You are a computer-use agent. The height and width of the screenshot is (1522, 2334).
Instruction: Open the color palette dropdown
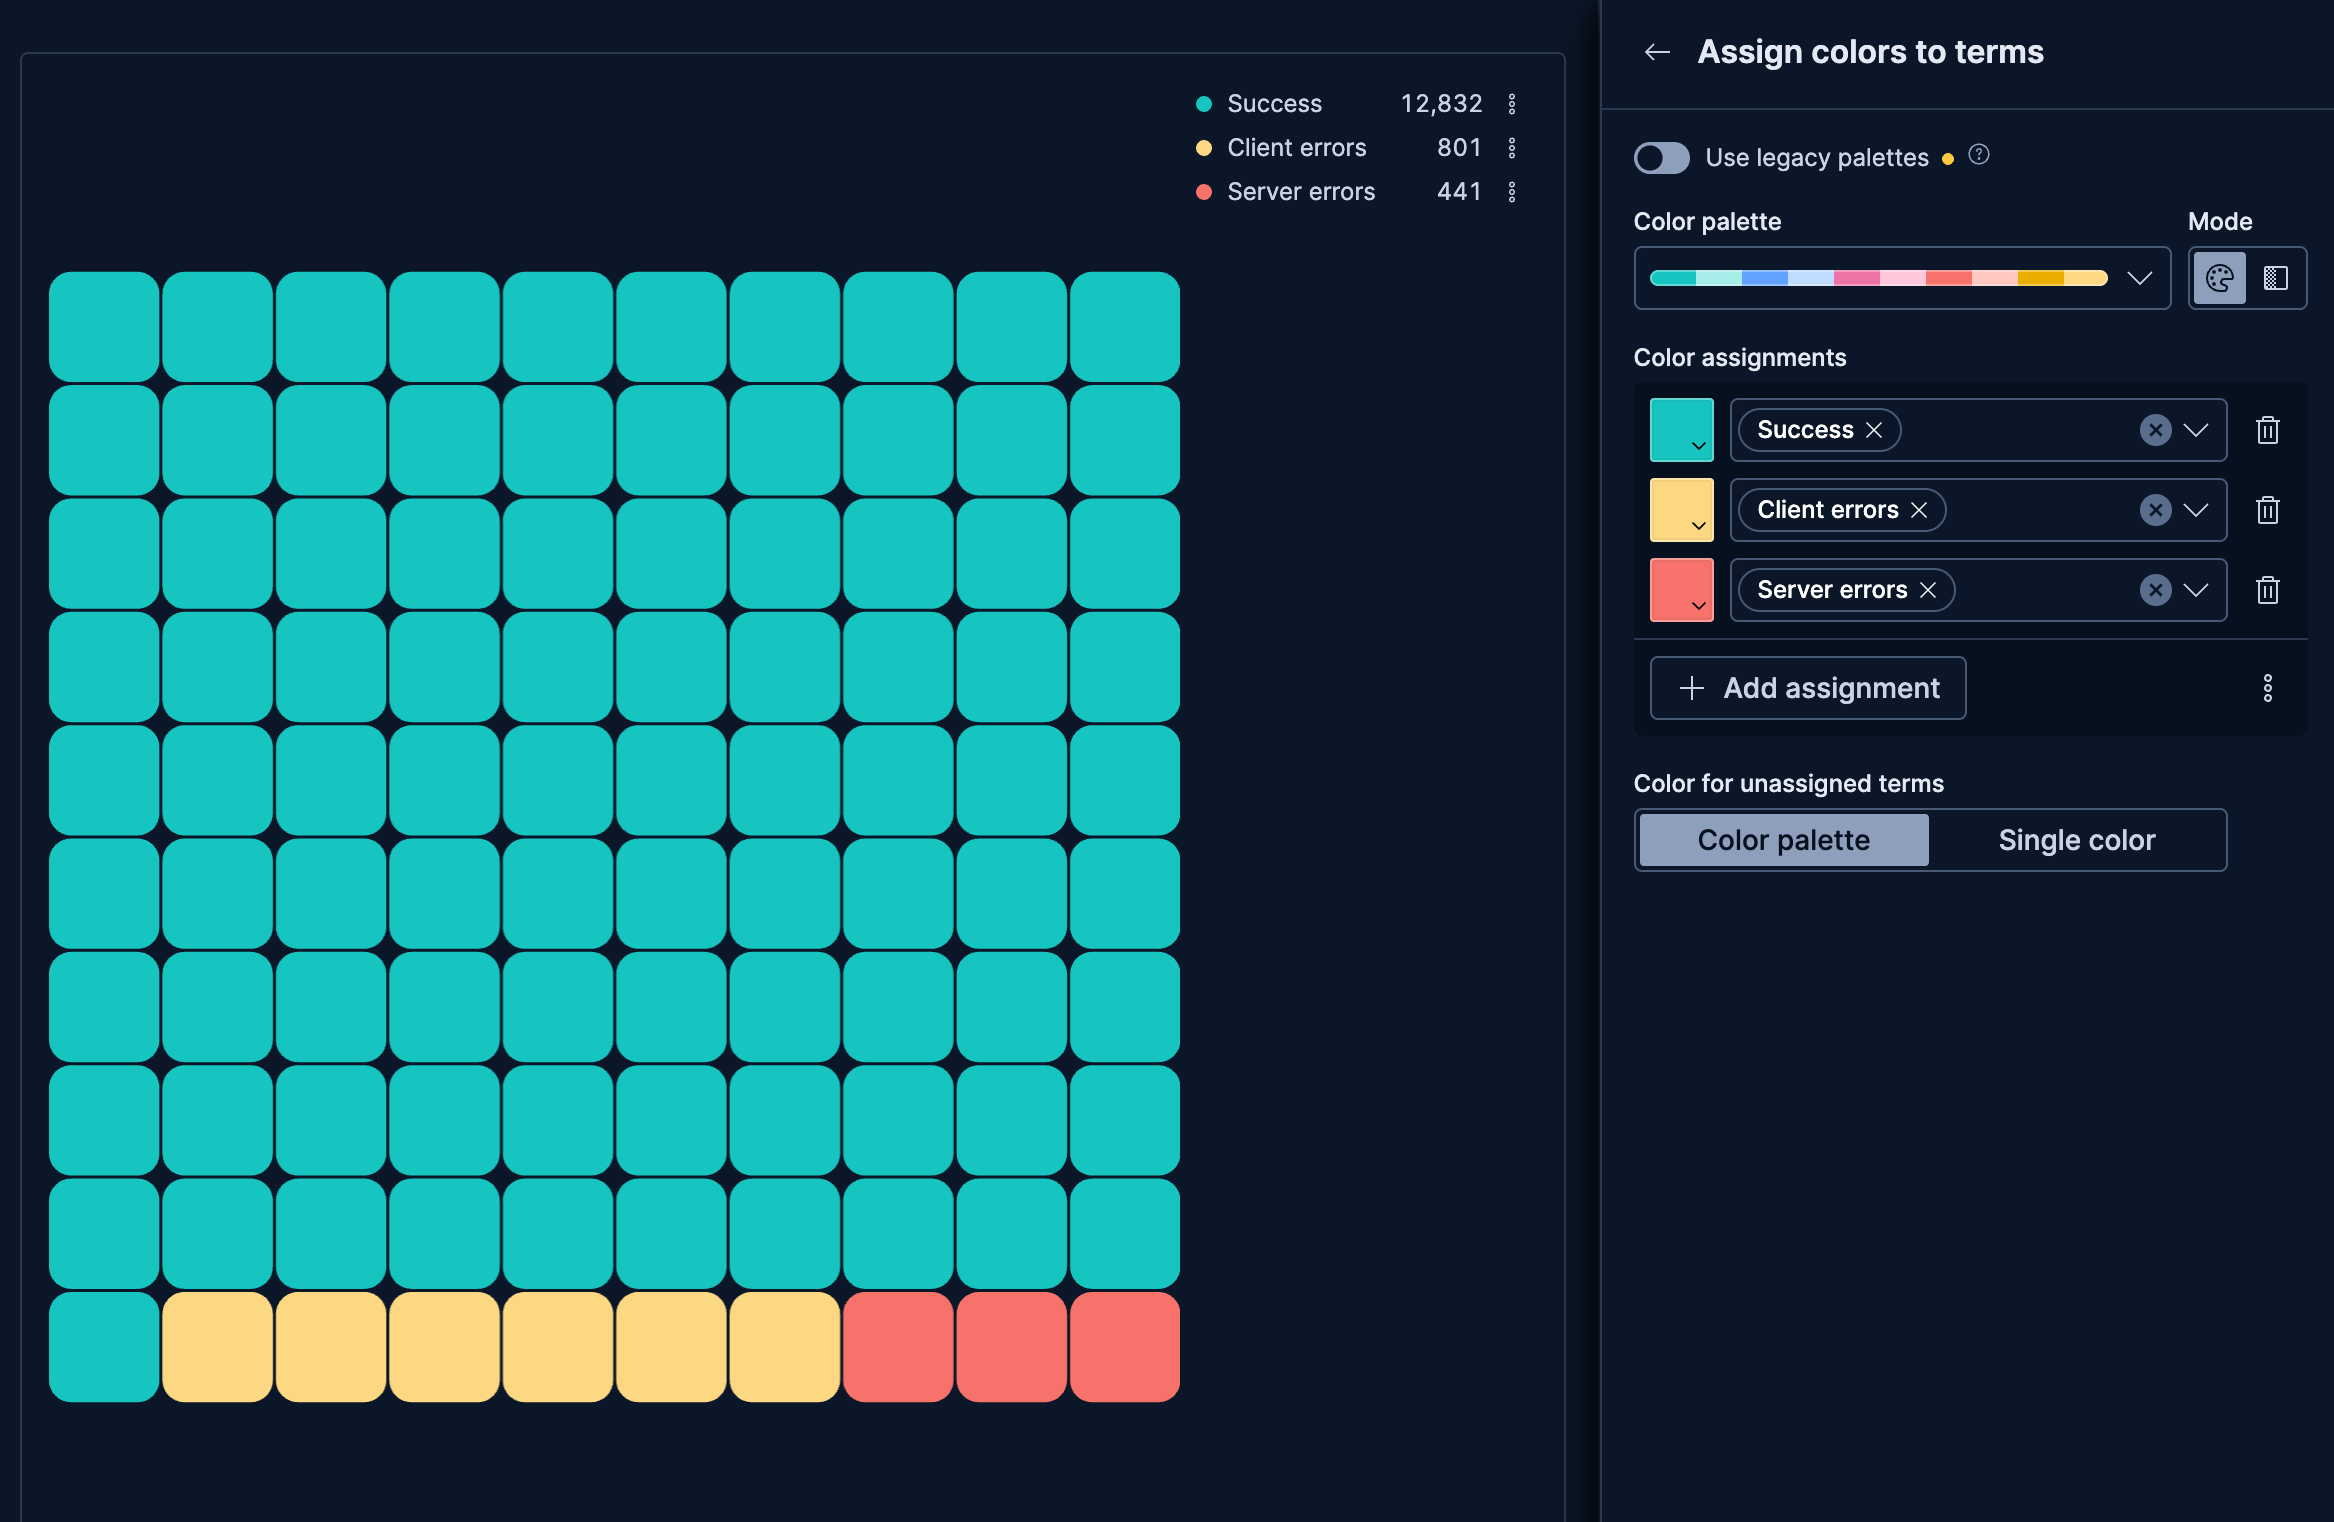2141,278
